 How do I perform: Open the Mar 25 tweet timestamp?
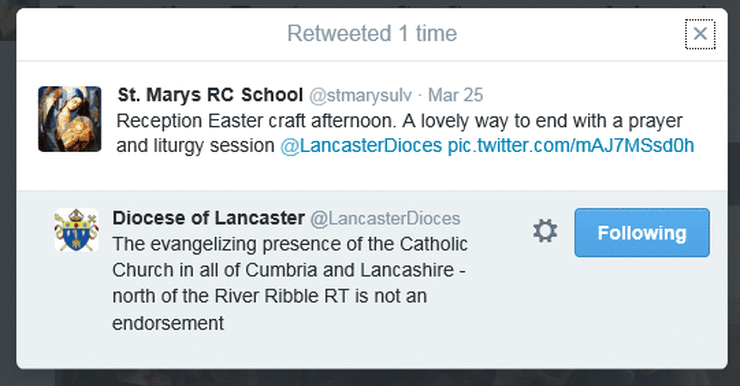(455, 95)
